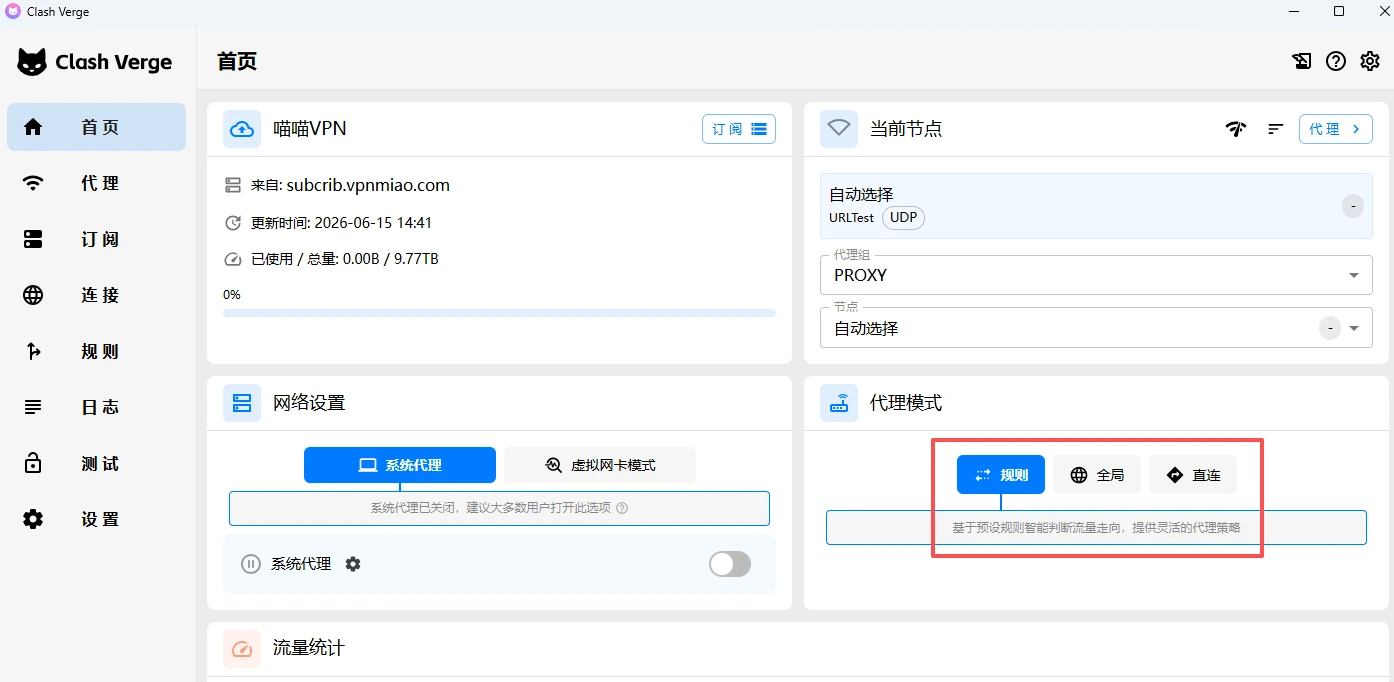Click the 代理 button with chevron

point(1336,129)
